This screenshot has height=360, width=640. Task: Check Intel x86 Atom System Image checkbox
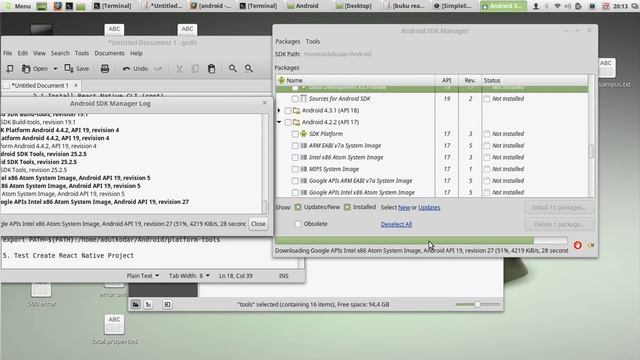(295, 157)
